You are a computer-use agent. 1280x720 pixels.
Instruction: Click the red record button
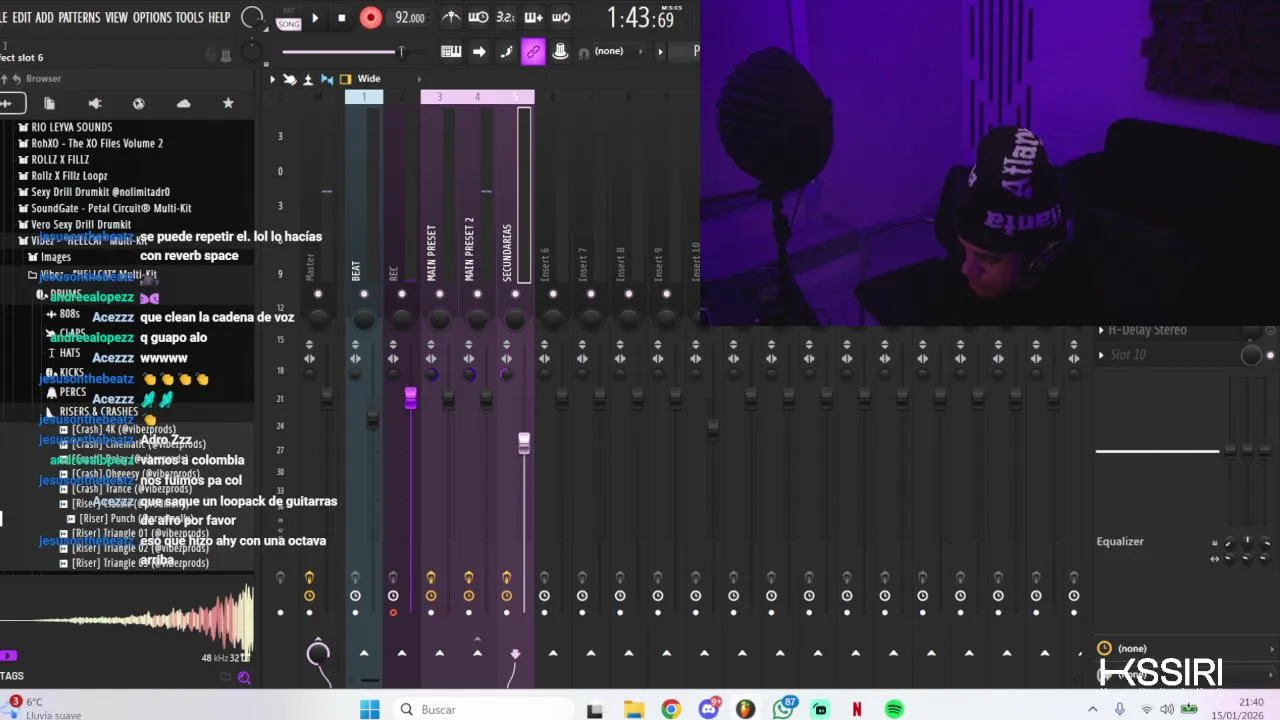click(x=370, y=18)
